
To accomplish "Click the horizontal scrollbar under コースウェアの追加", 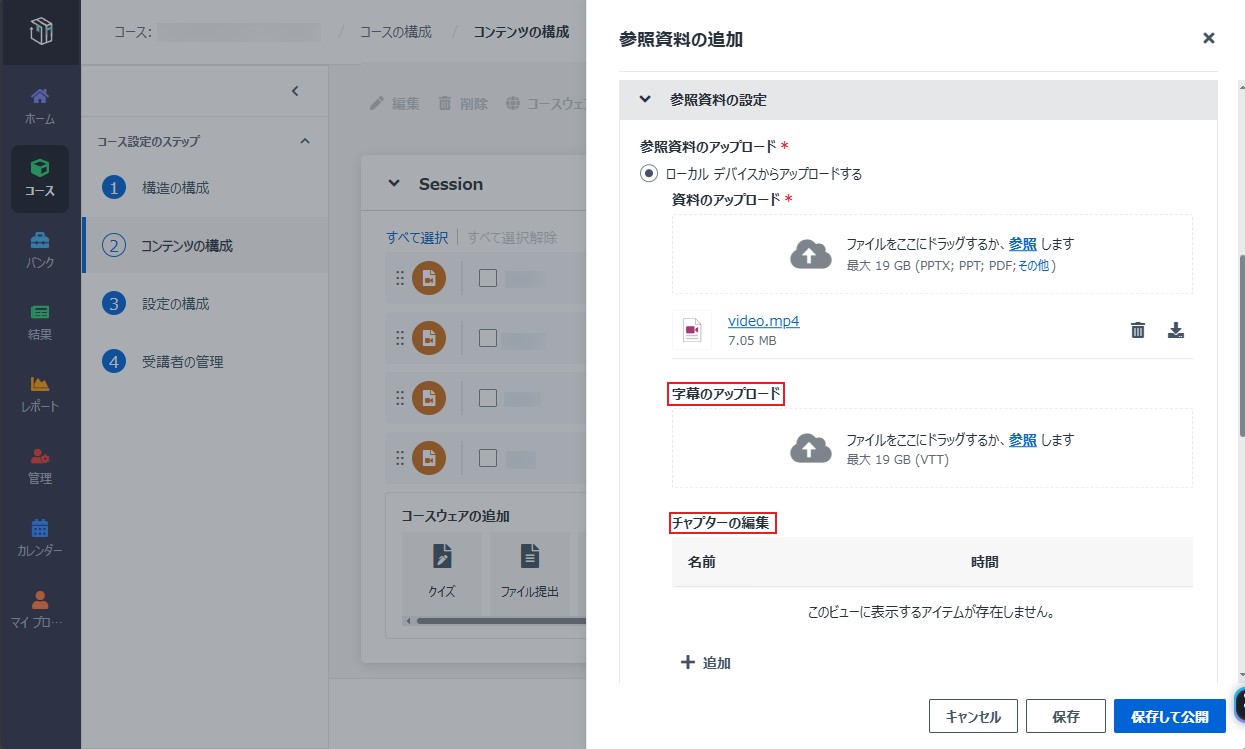I will coord(500,620).
